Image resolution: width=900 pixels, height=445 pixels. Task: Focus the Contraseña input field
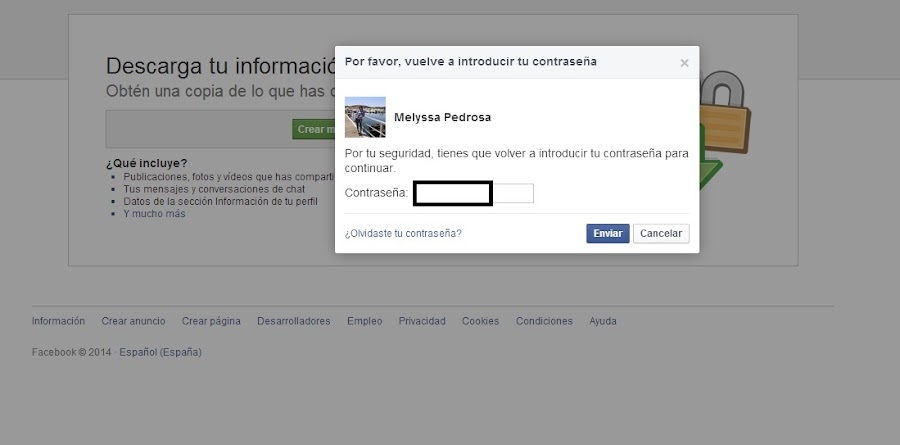(474, 193)
